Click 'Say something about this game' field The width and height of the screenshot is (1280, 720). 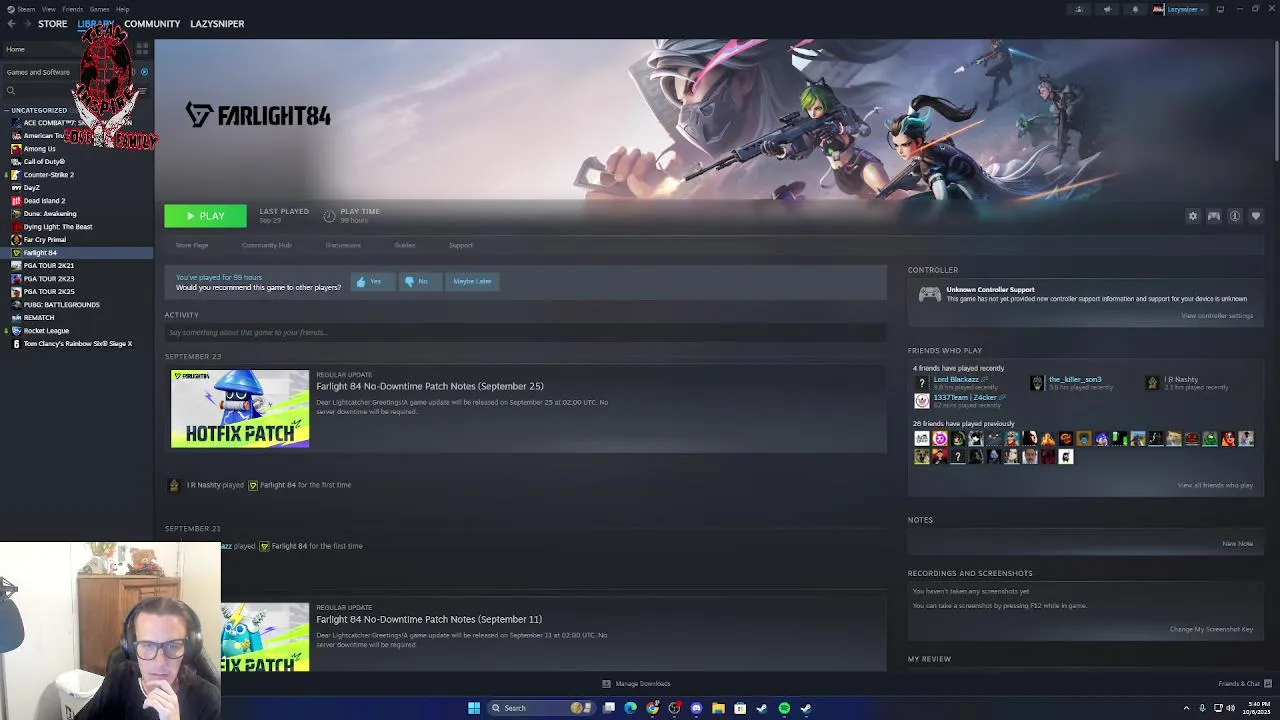(x=525, y=332)
